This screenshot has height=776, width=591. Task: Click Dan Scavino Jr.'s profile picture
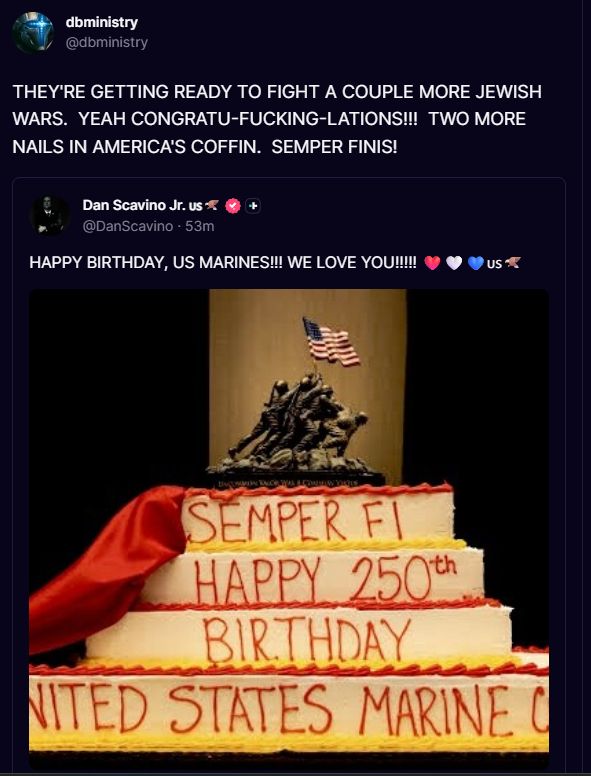pyautogui.click(x=49, y=215)
